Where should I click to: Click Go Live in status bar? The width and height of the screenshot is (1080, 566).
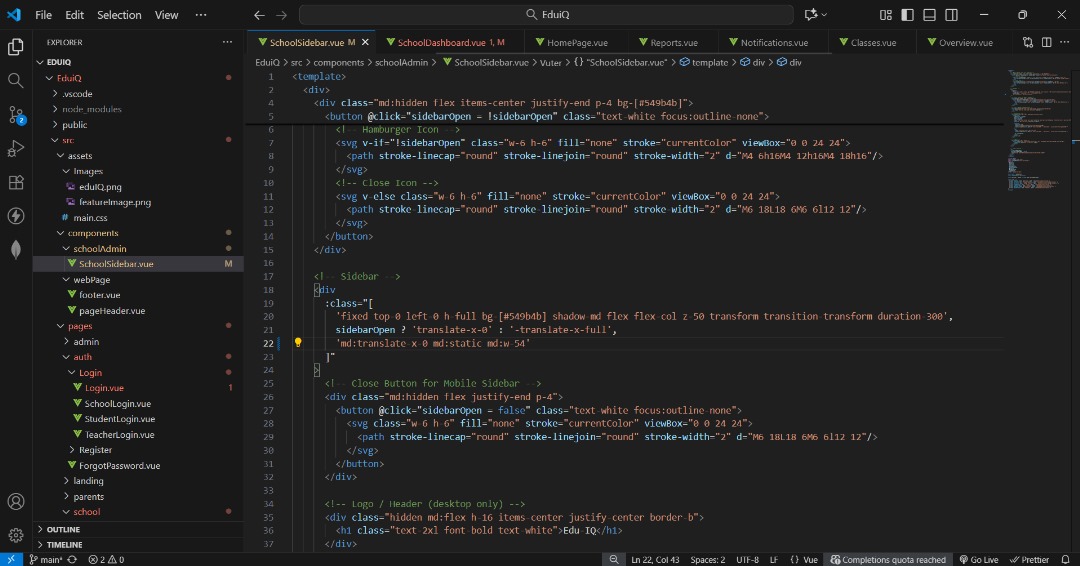click(x=979, y=559)
